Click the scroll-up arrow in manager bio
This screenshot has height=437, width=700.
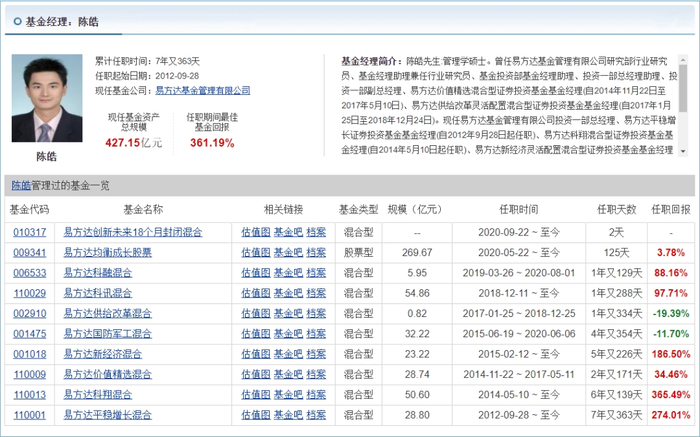coord(683,59)
